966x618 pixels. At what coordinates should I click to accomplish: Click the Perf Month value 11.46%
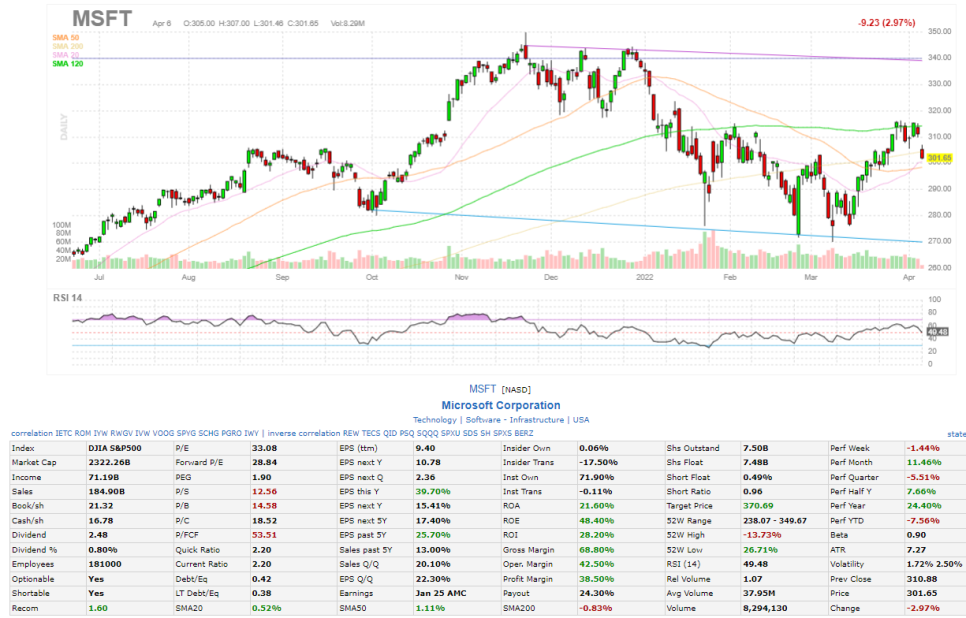click(923, 462)
